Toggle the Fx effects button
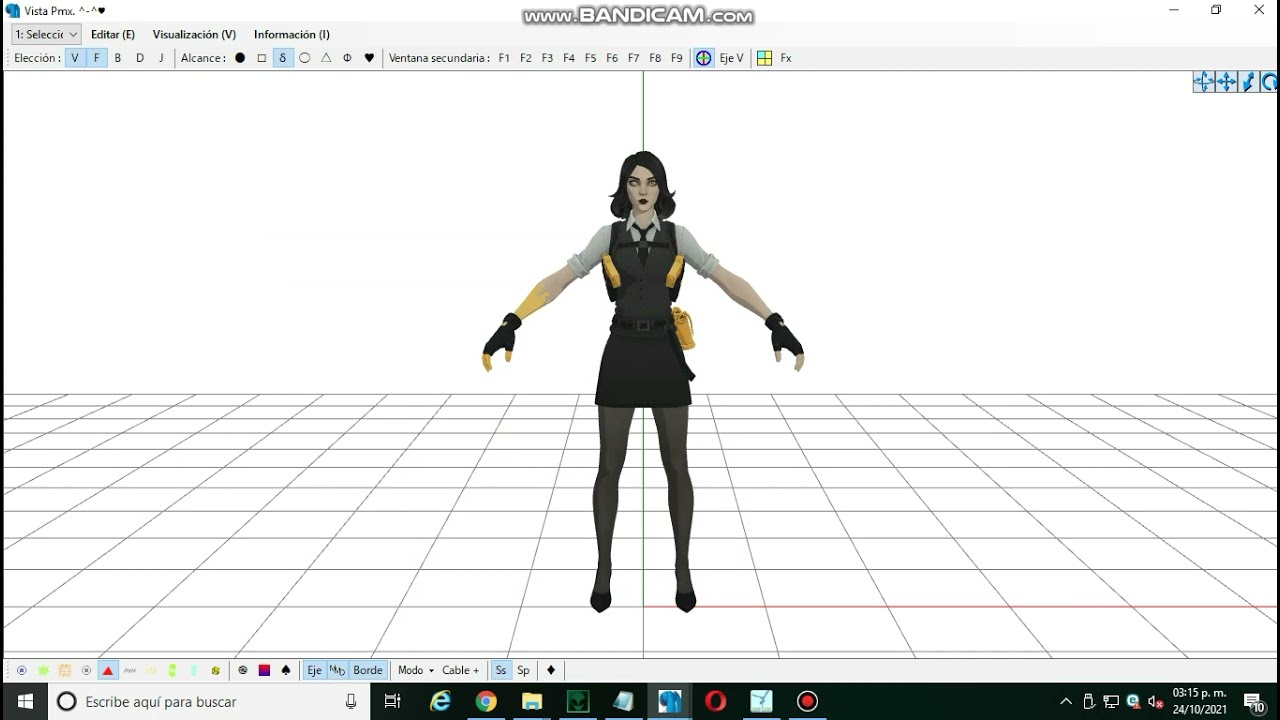The width and height of the screenshot is (1280, 720). coord(786,58)
